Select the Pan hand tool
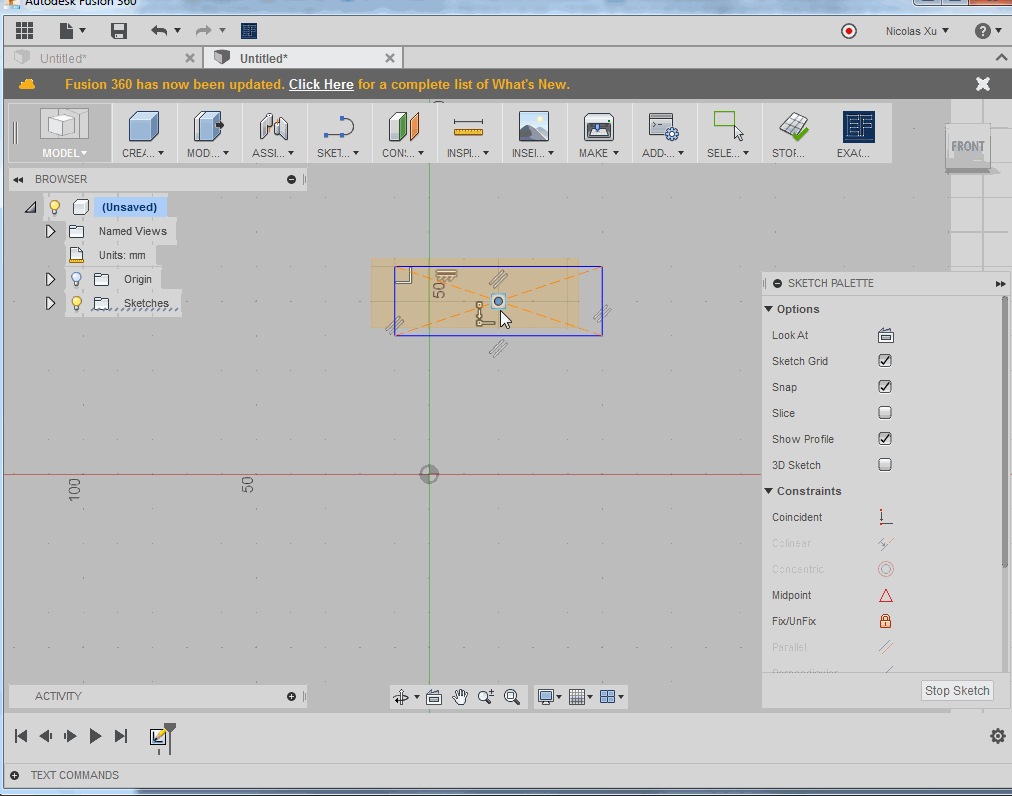This screenshot has width=1012, height=796. 460,697
